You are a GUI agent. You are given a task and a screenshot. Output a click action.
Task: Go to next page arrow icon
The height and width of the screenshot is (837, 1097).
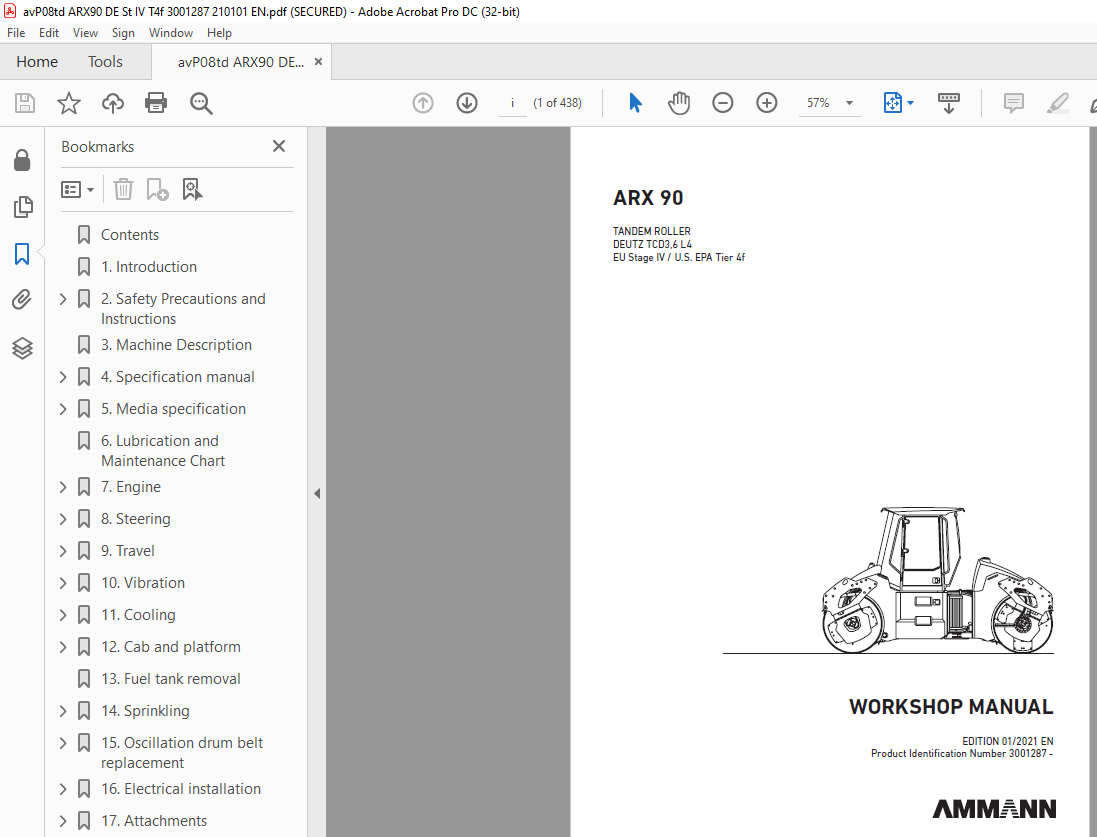tap(467, 103)
